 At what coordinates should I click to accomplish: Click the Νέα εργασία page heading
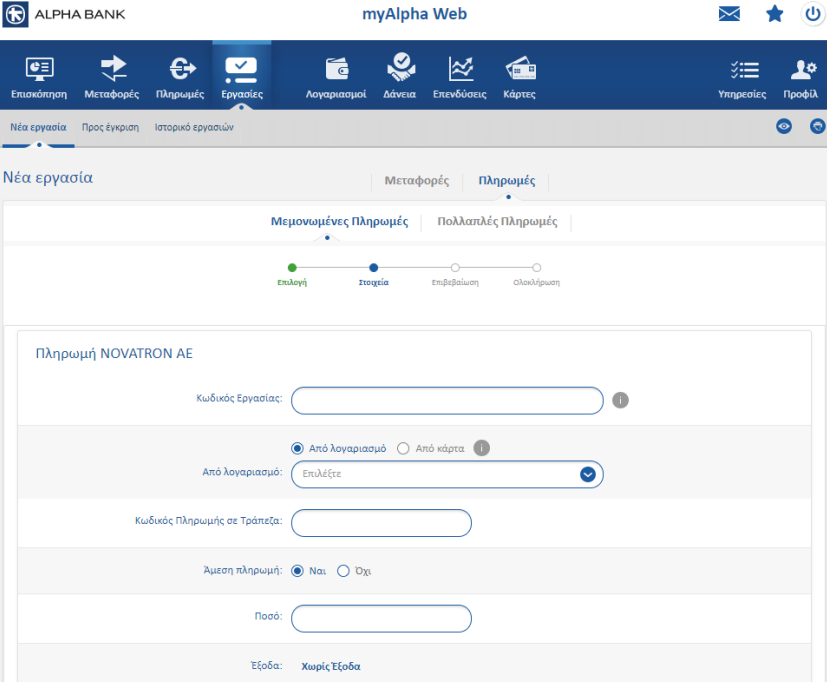tap(48, 177)
